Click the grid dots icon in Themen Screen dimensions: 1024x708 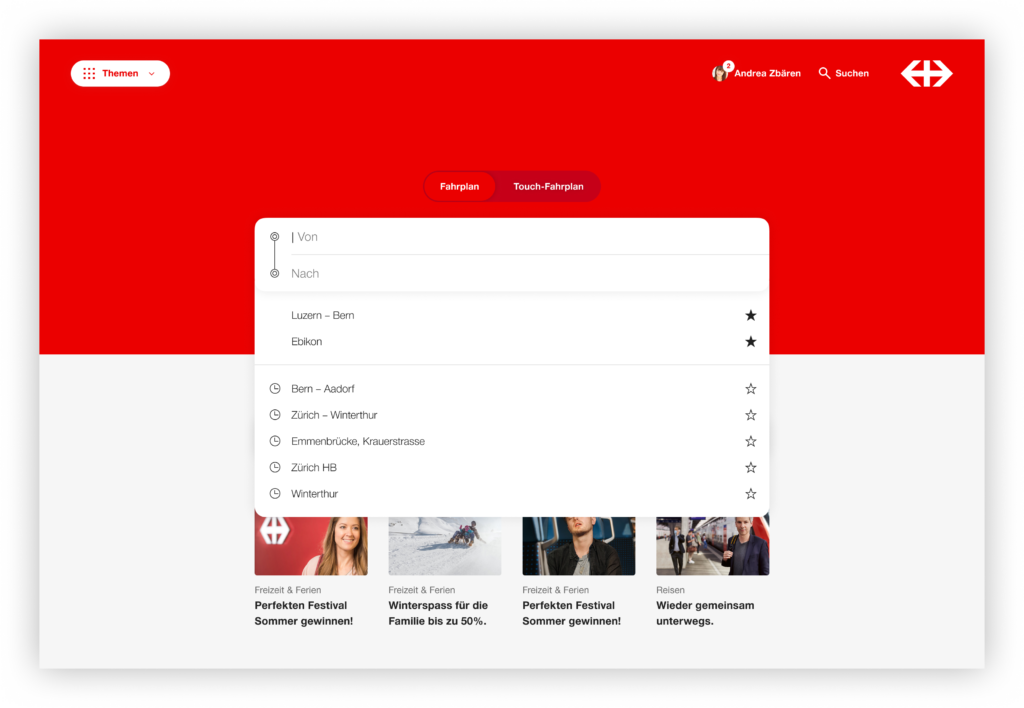click(89, 73)
